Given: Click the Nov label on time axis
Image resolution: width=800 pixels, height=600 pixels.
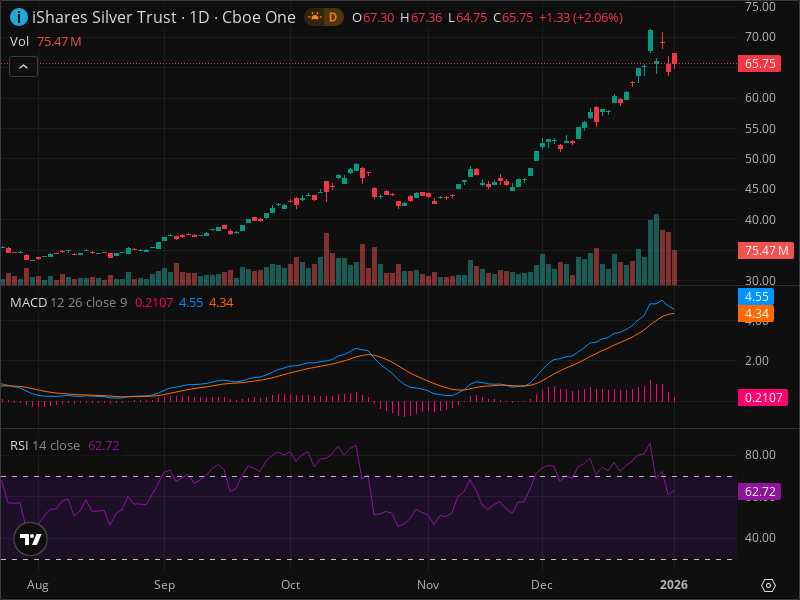Looking at the screenshot, I should (x=428, y=585).
